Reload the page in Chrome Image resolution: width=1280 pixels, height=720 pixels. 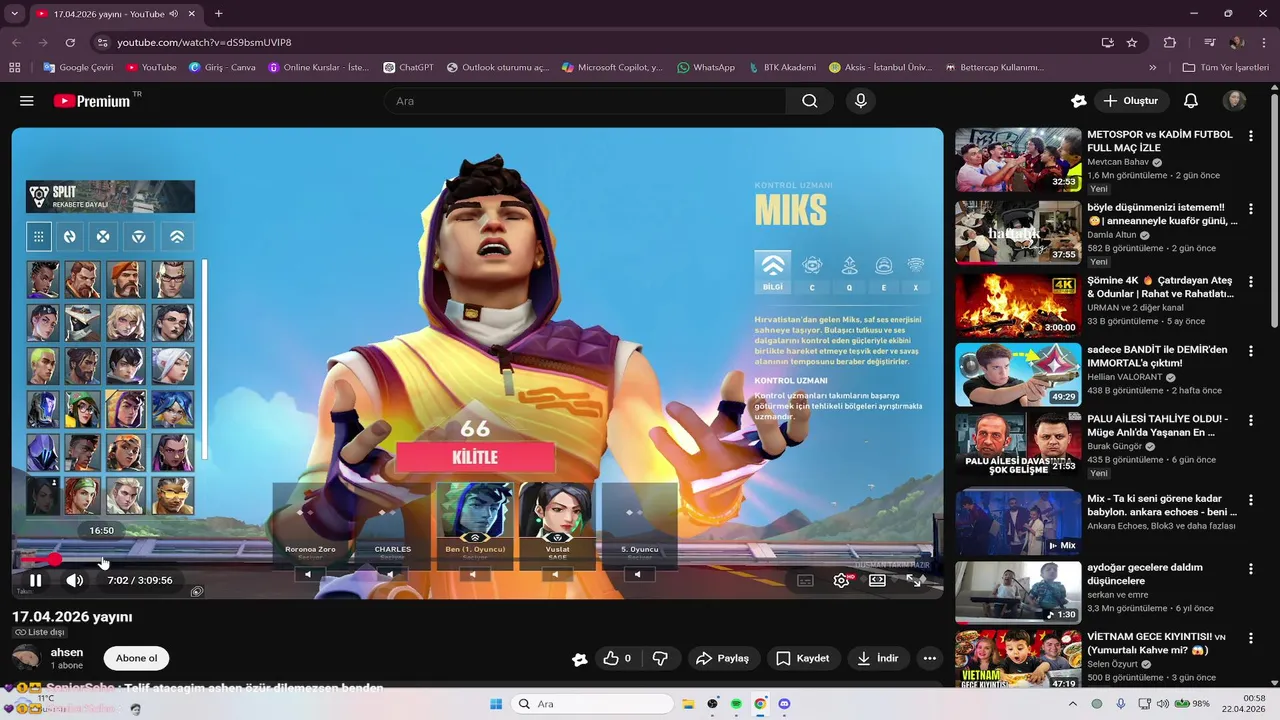tap(70, 43)
